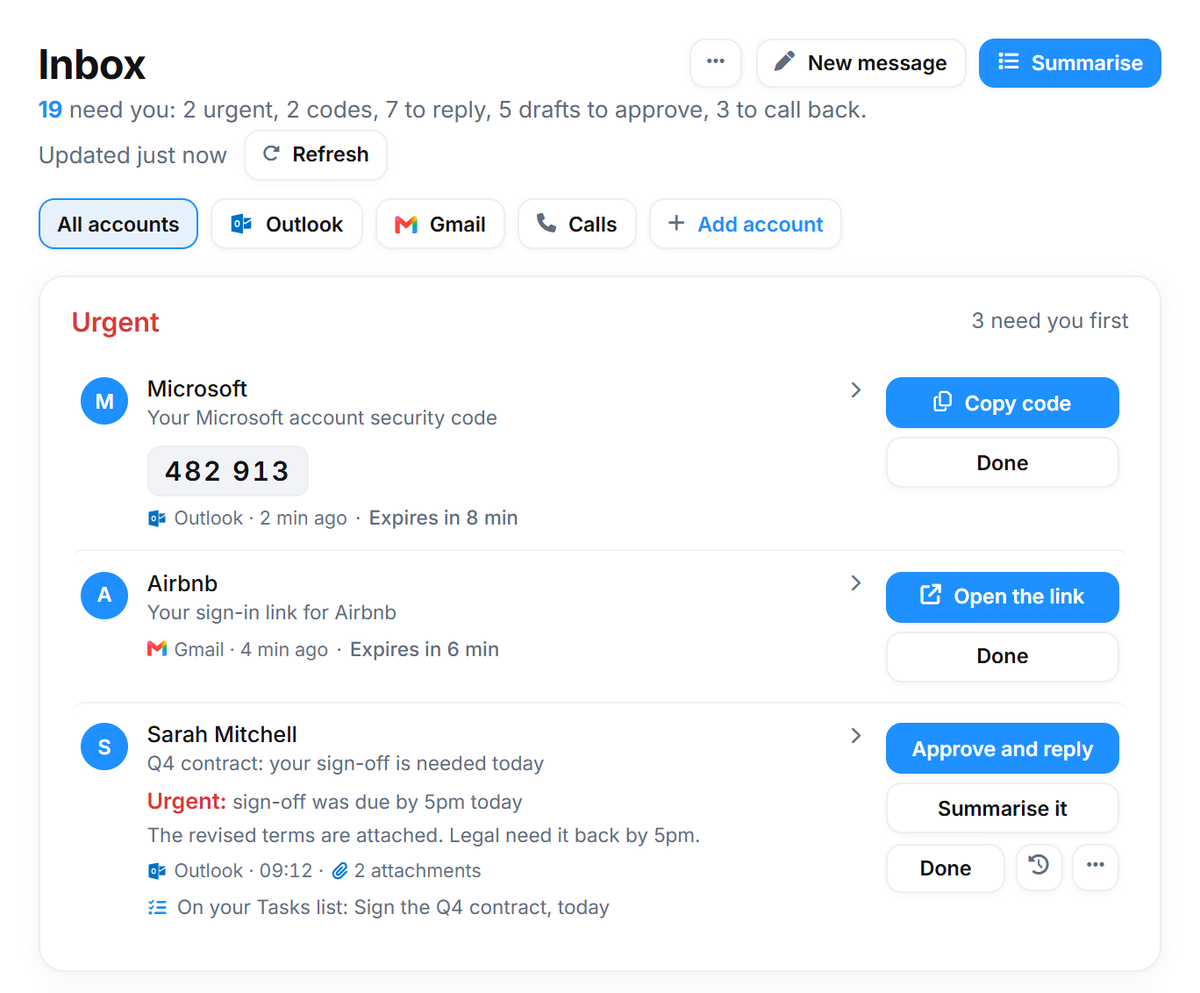
Task: Select the All accounts tab
Action: 118,225
